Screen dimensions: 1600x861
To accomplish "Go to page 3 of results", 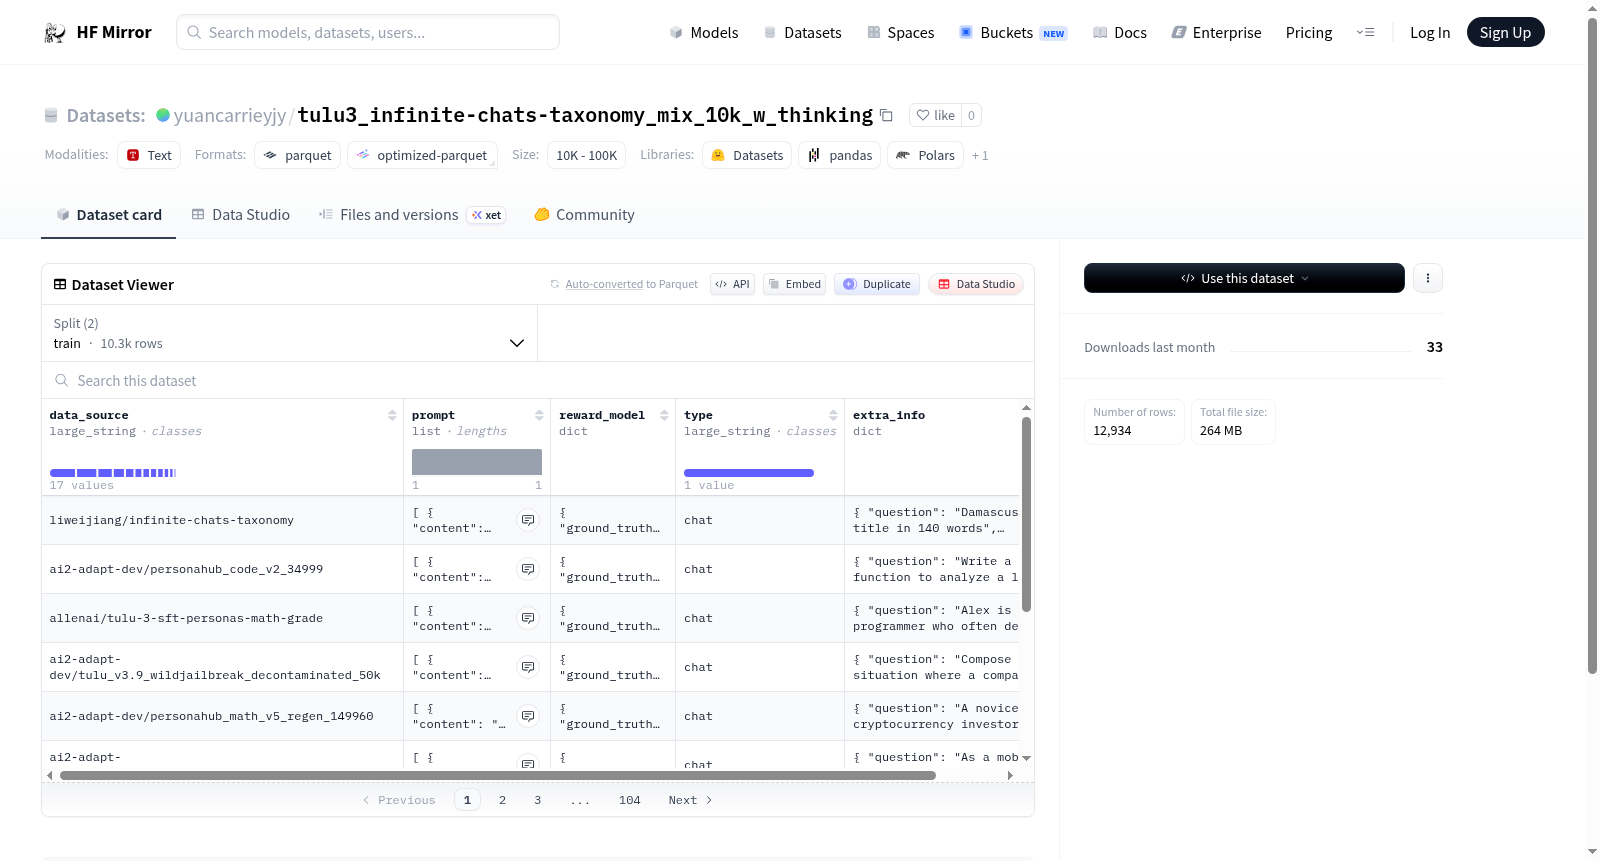I will (x=537, y=800).
